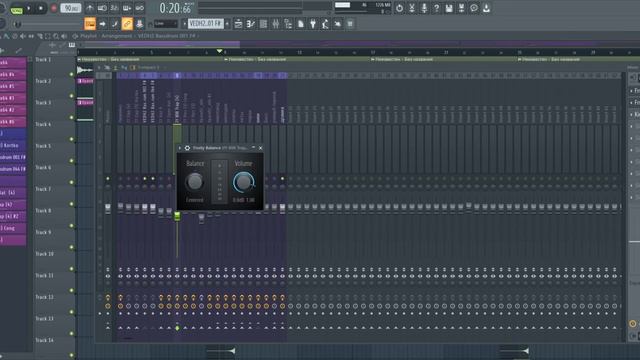Click the stamp icon next to link icon
This screenshot has width=640, height=360.
pos(139,24)
